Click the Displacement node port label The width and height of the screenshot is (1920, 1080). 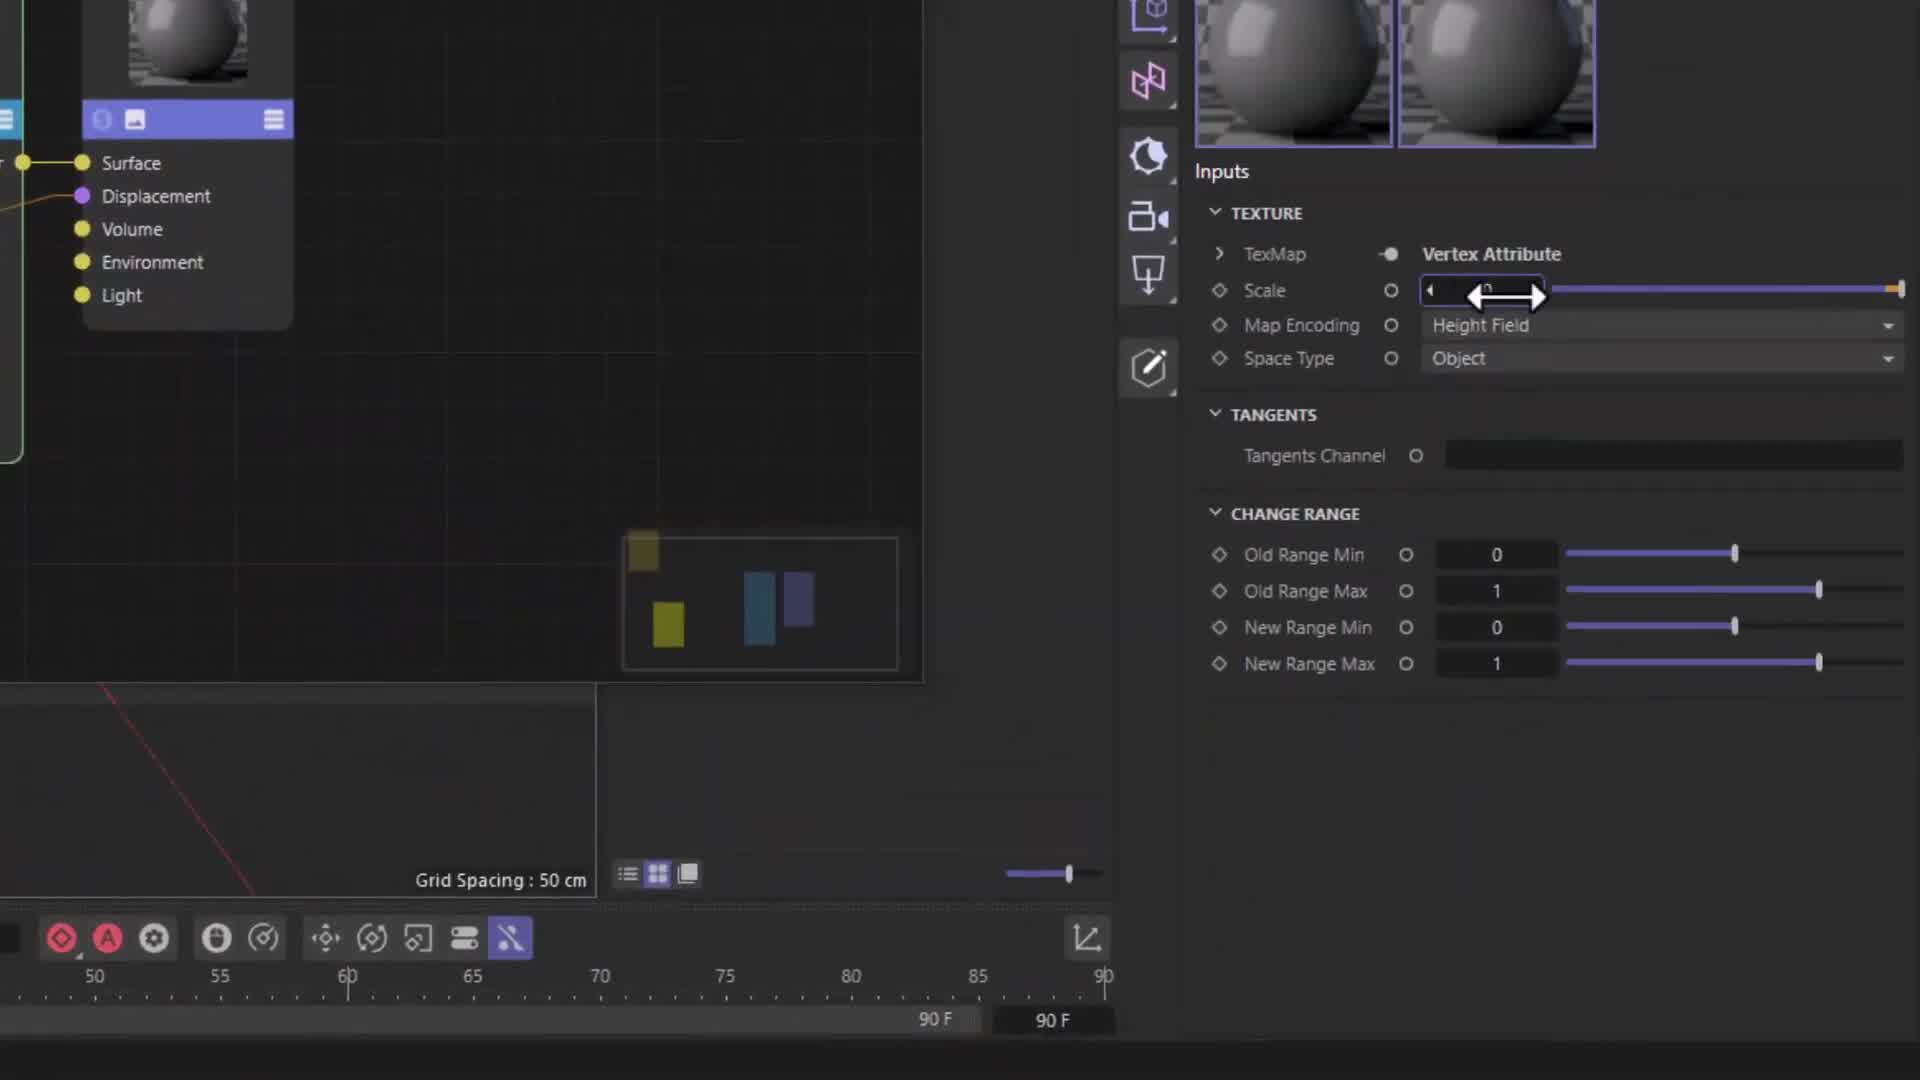click(x=156, y=196)
